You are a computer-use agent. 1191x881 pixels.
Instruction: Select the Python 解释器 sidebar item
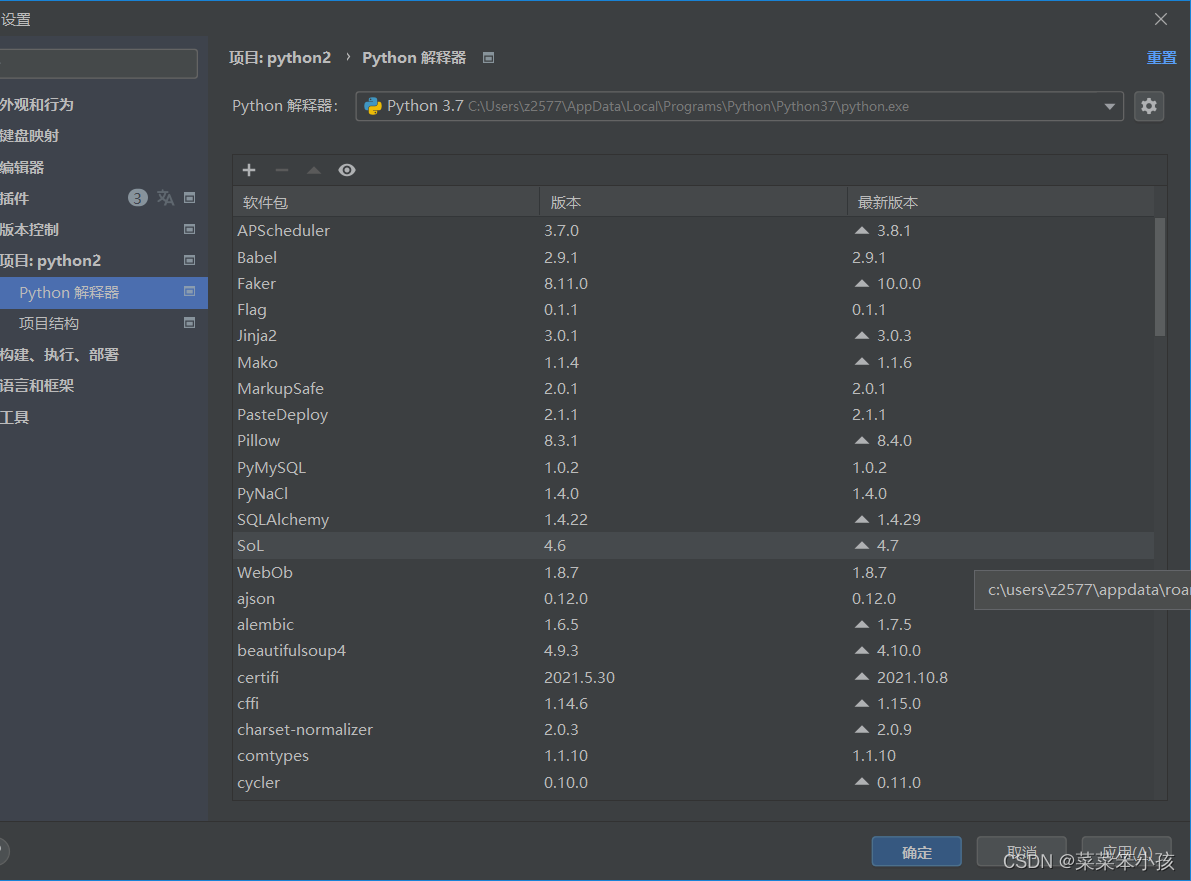tap(103, 292)
